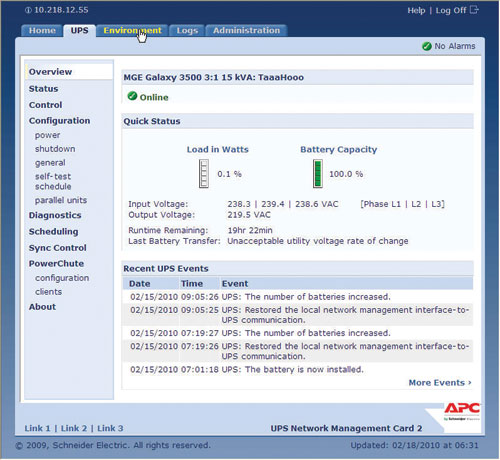Open PowerChute clients page
500x460 pixels.
48,292
